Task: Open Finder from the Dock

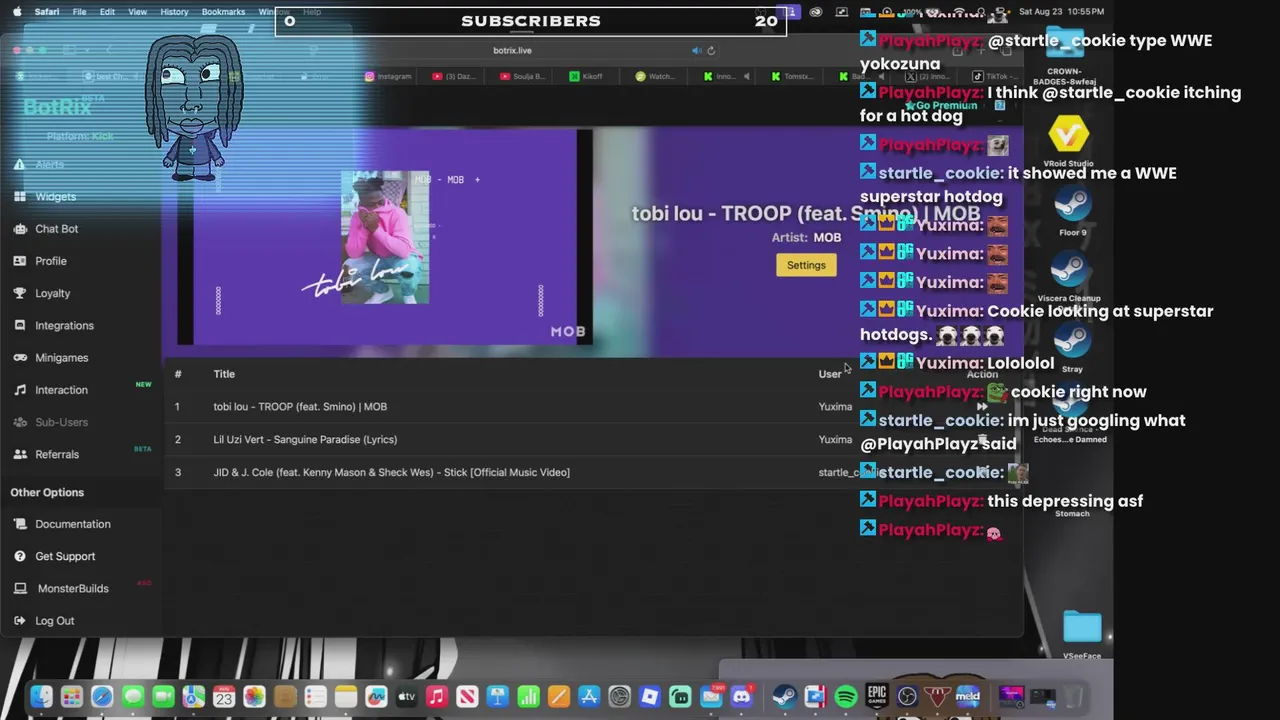Action: pyautogui.click(x=40, y=696)
